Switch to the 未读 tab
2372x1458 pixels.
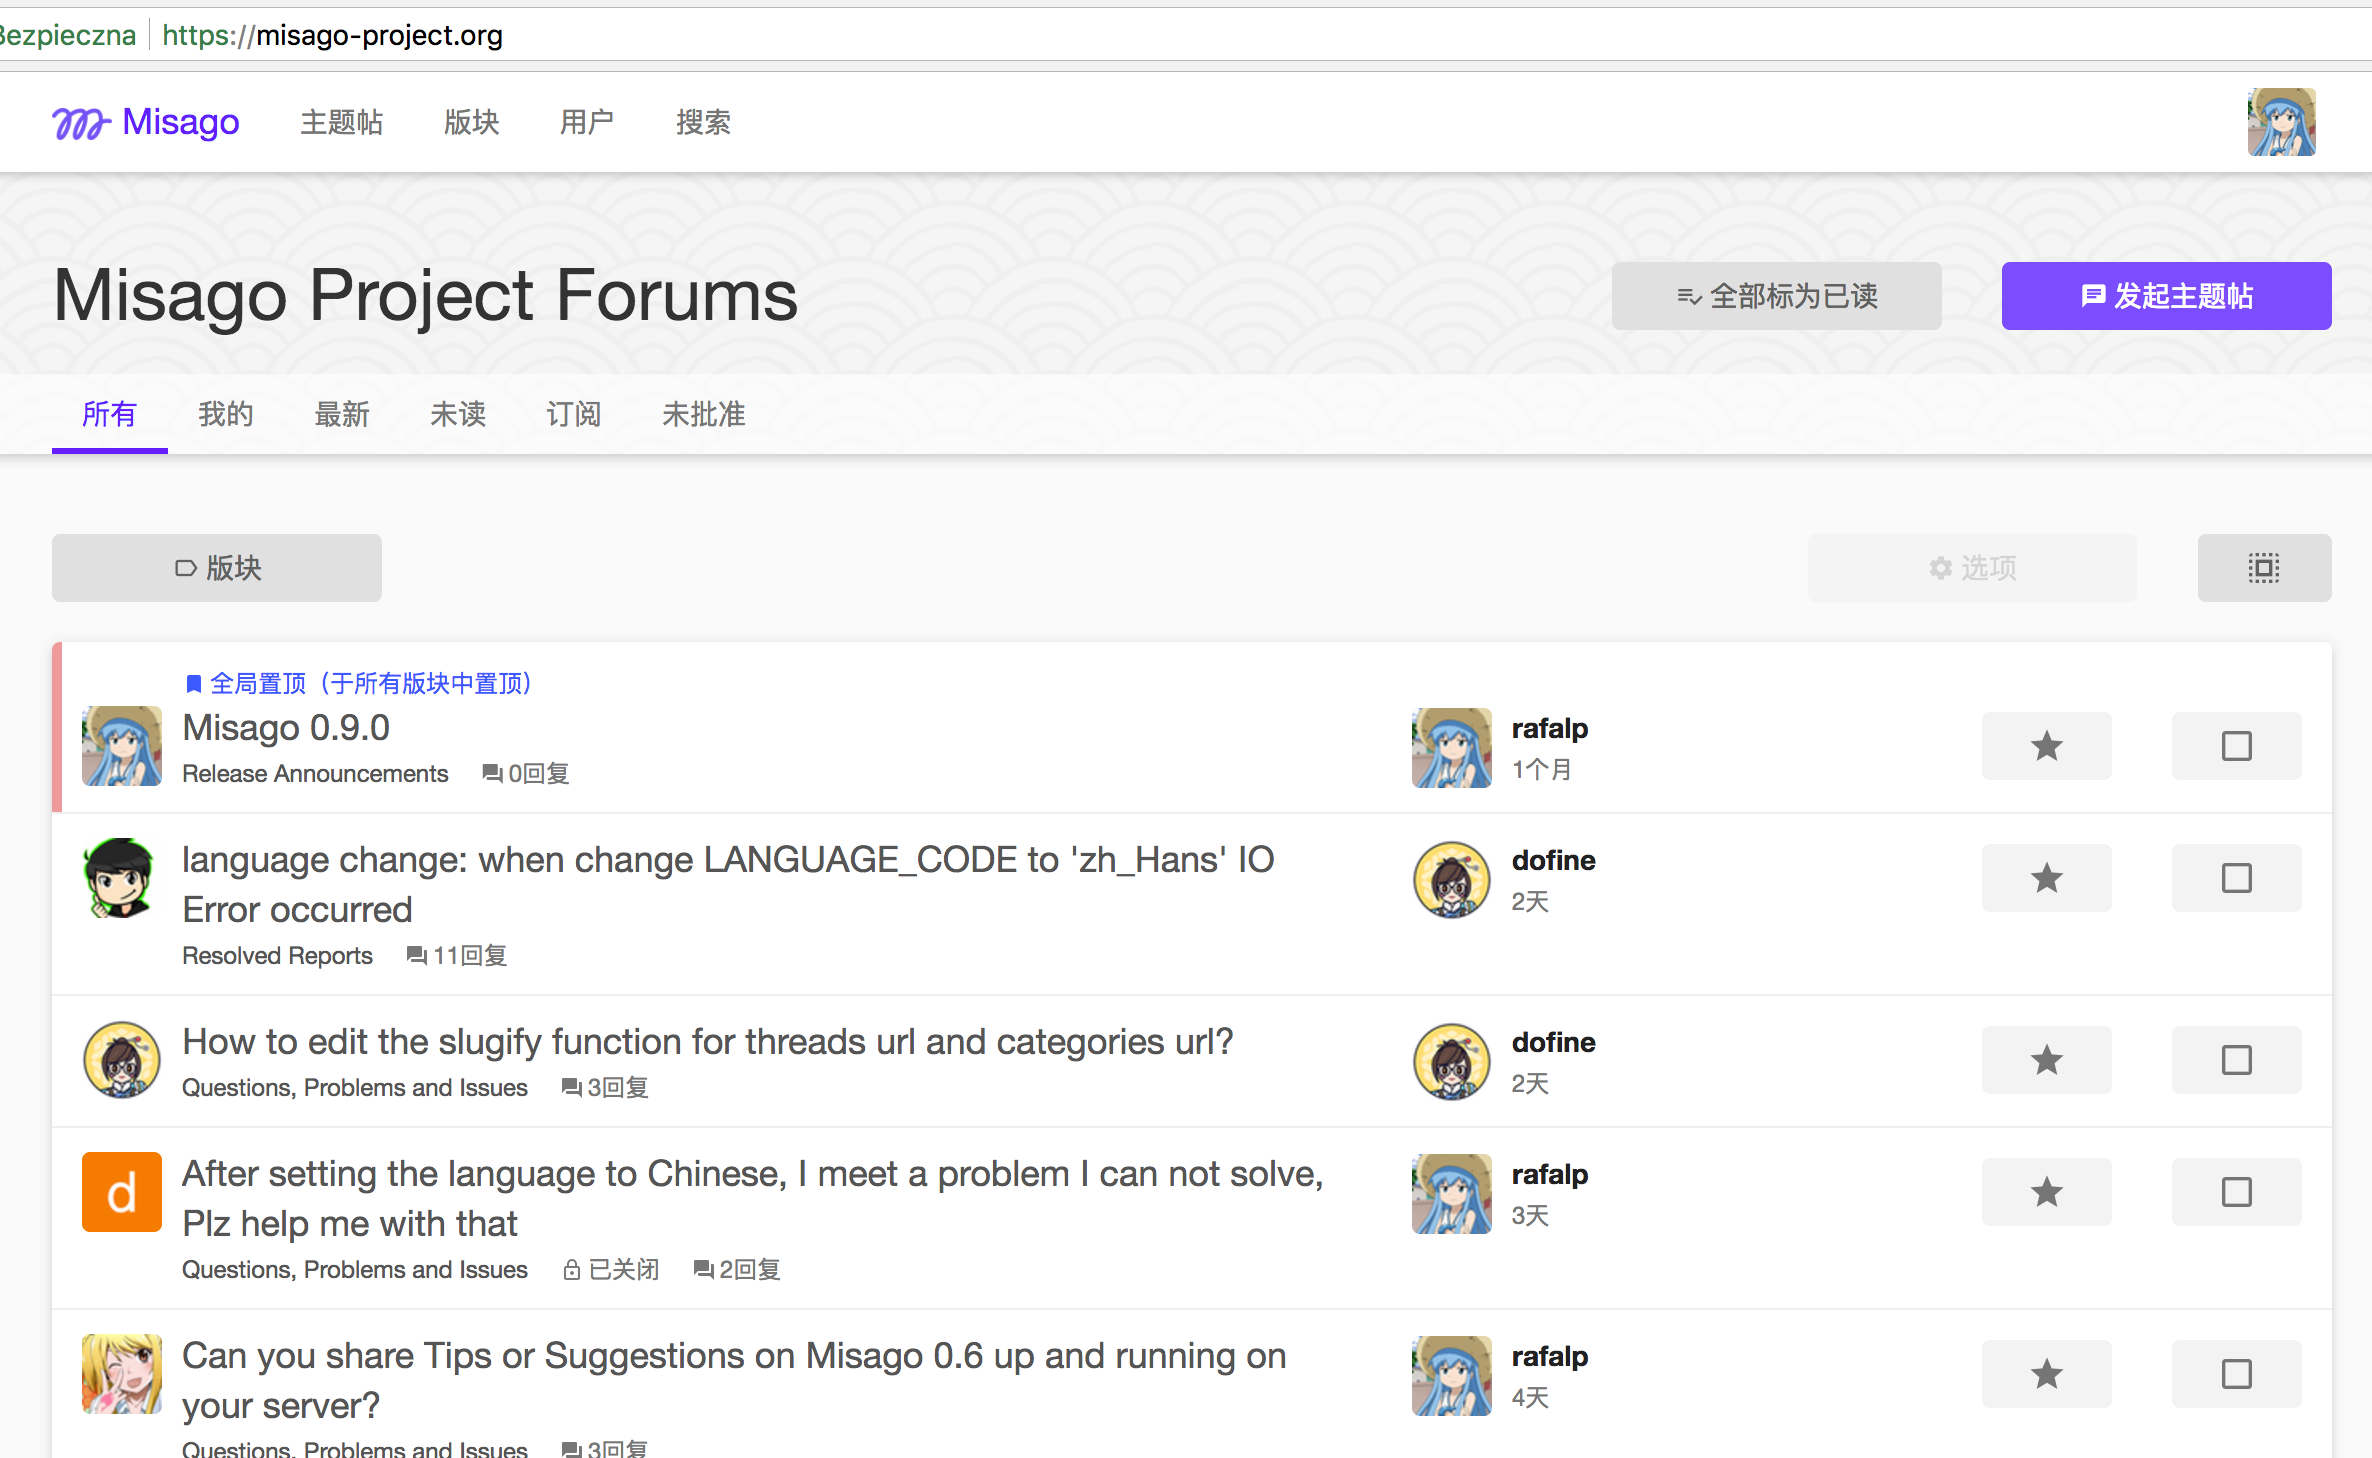458,414
